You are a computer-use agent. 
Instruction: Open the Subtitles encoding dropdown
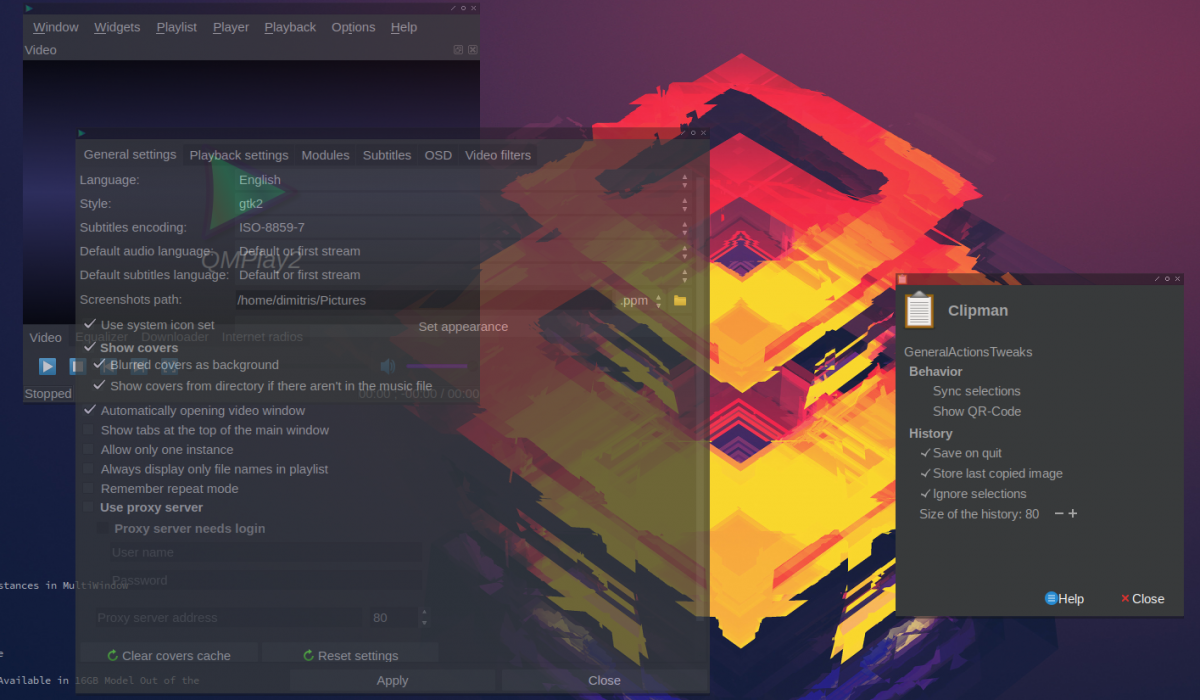point(464,228)
